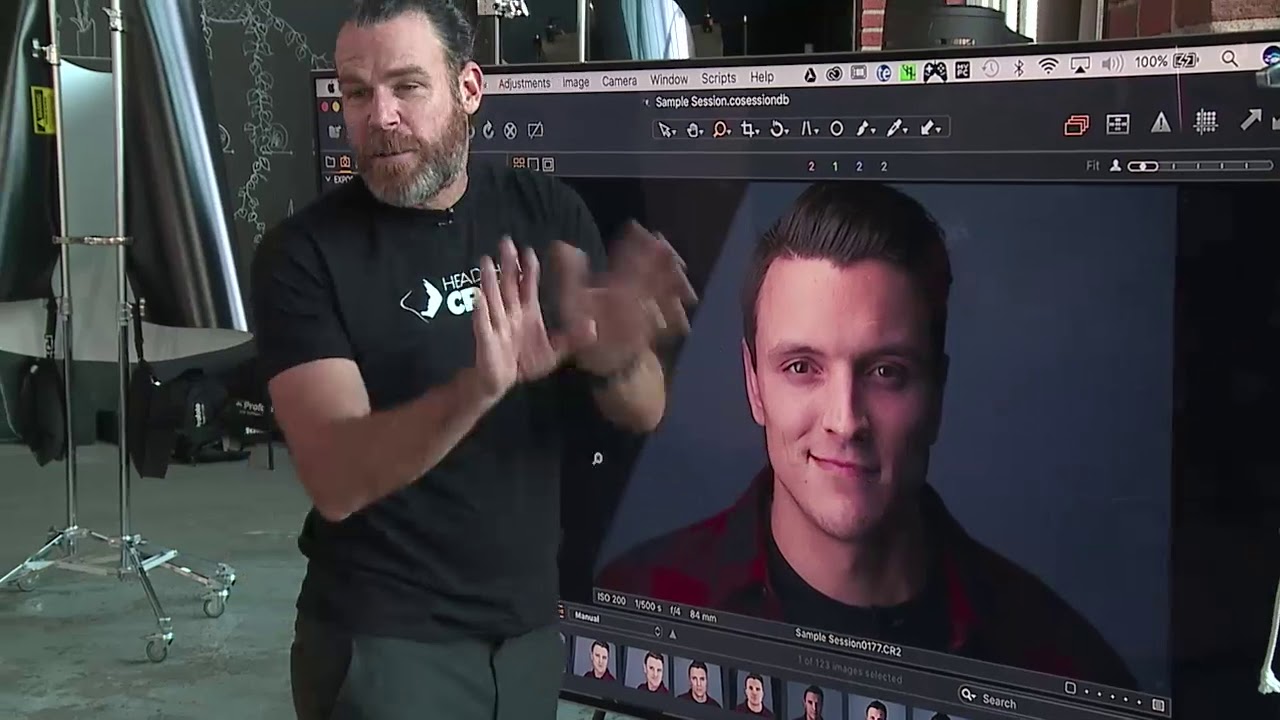Viewport: 1280px width, 720px height.
Task: Click the circular reset arrow icon
Action: (488, 130)
